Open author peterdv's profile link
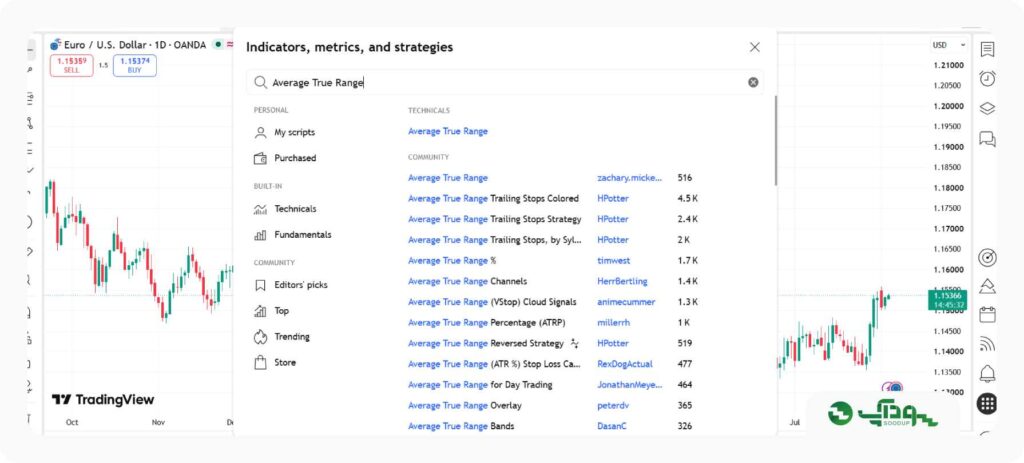Screen dimensions: 1024x463 point(613,406)
